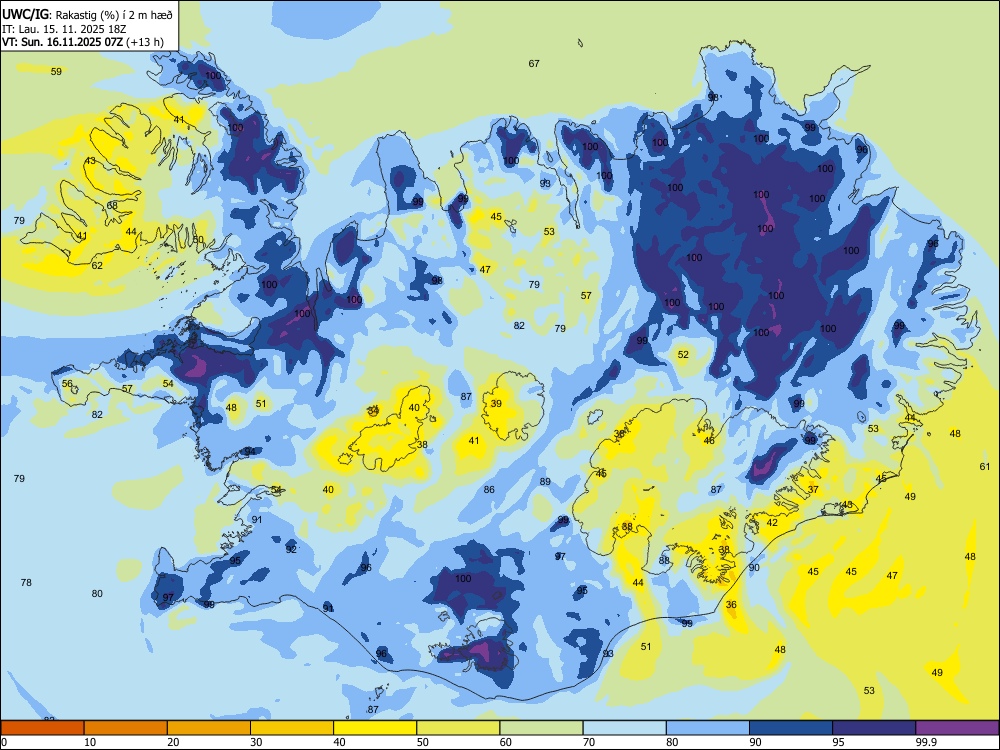Click the humidity value '59' on the map
This screenshot has width=1000, height=750.
[57, 71]
